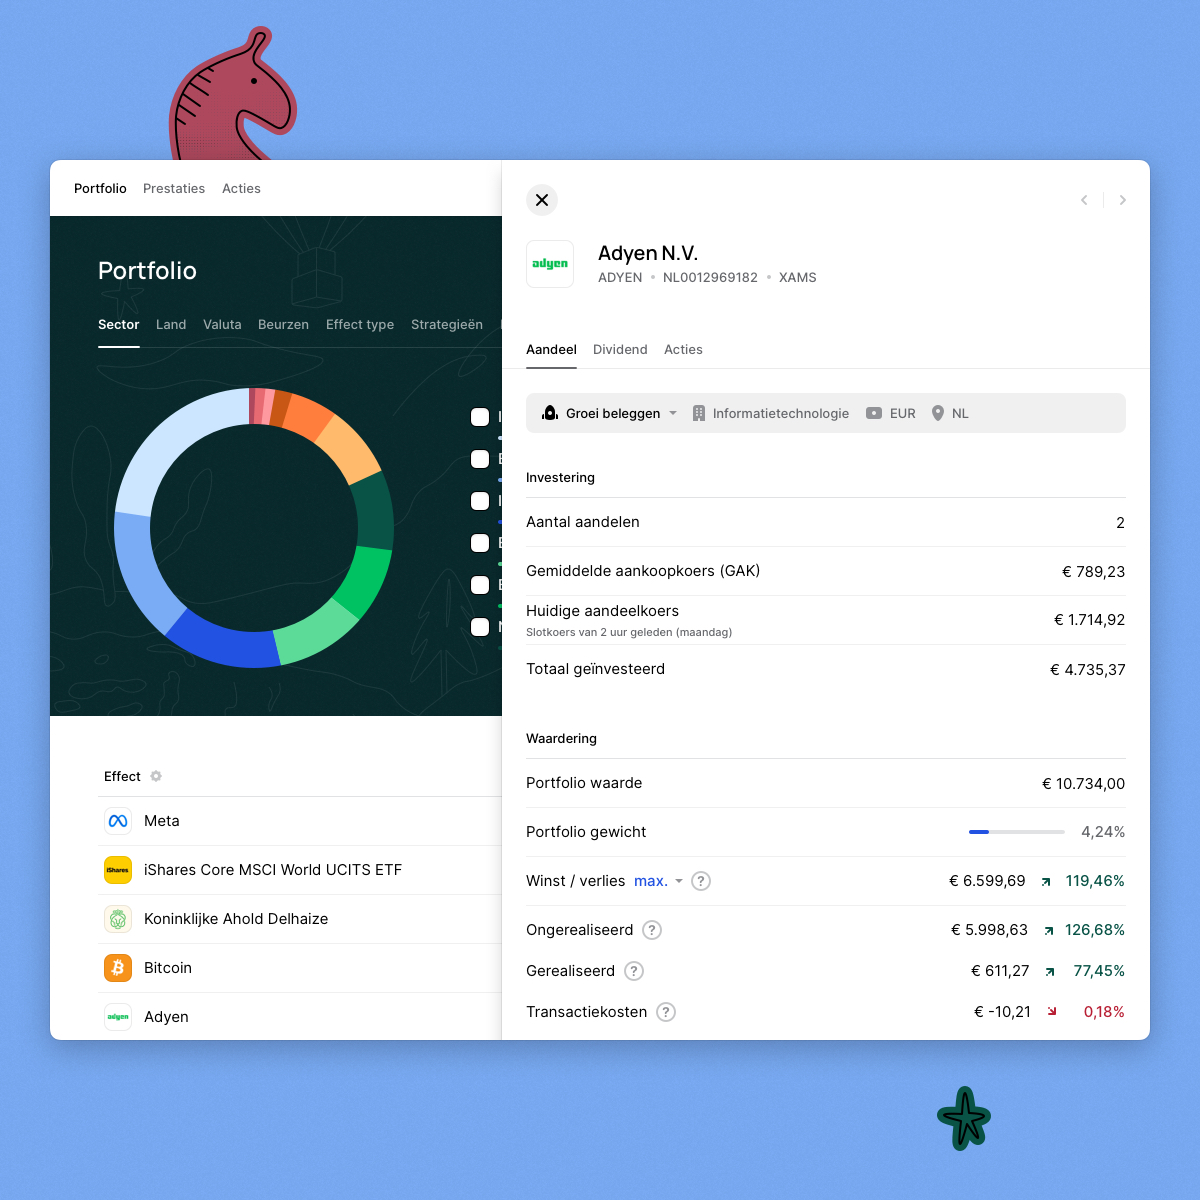Select the Beurzen chart tab
Image resolution: width=1200 pixels, height=1200 pixels.
tap(283, 324)
